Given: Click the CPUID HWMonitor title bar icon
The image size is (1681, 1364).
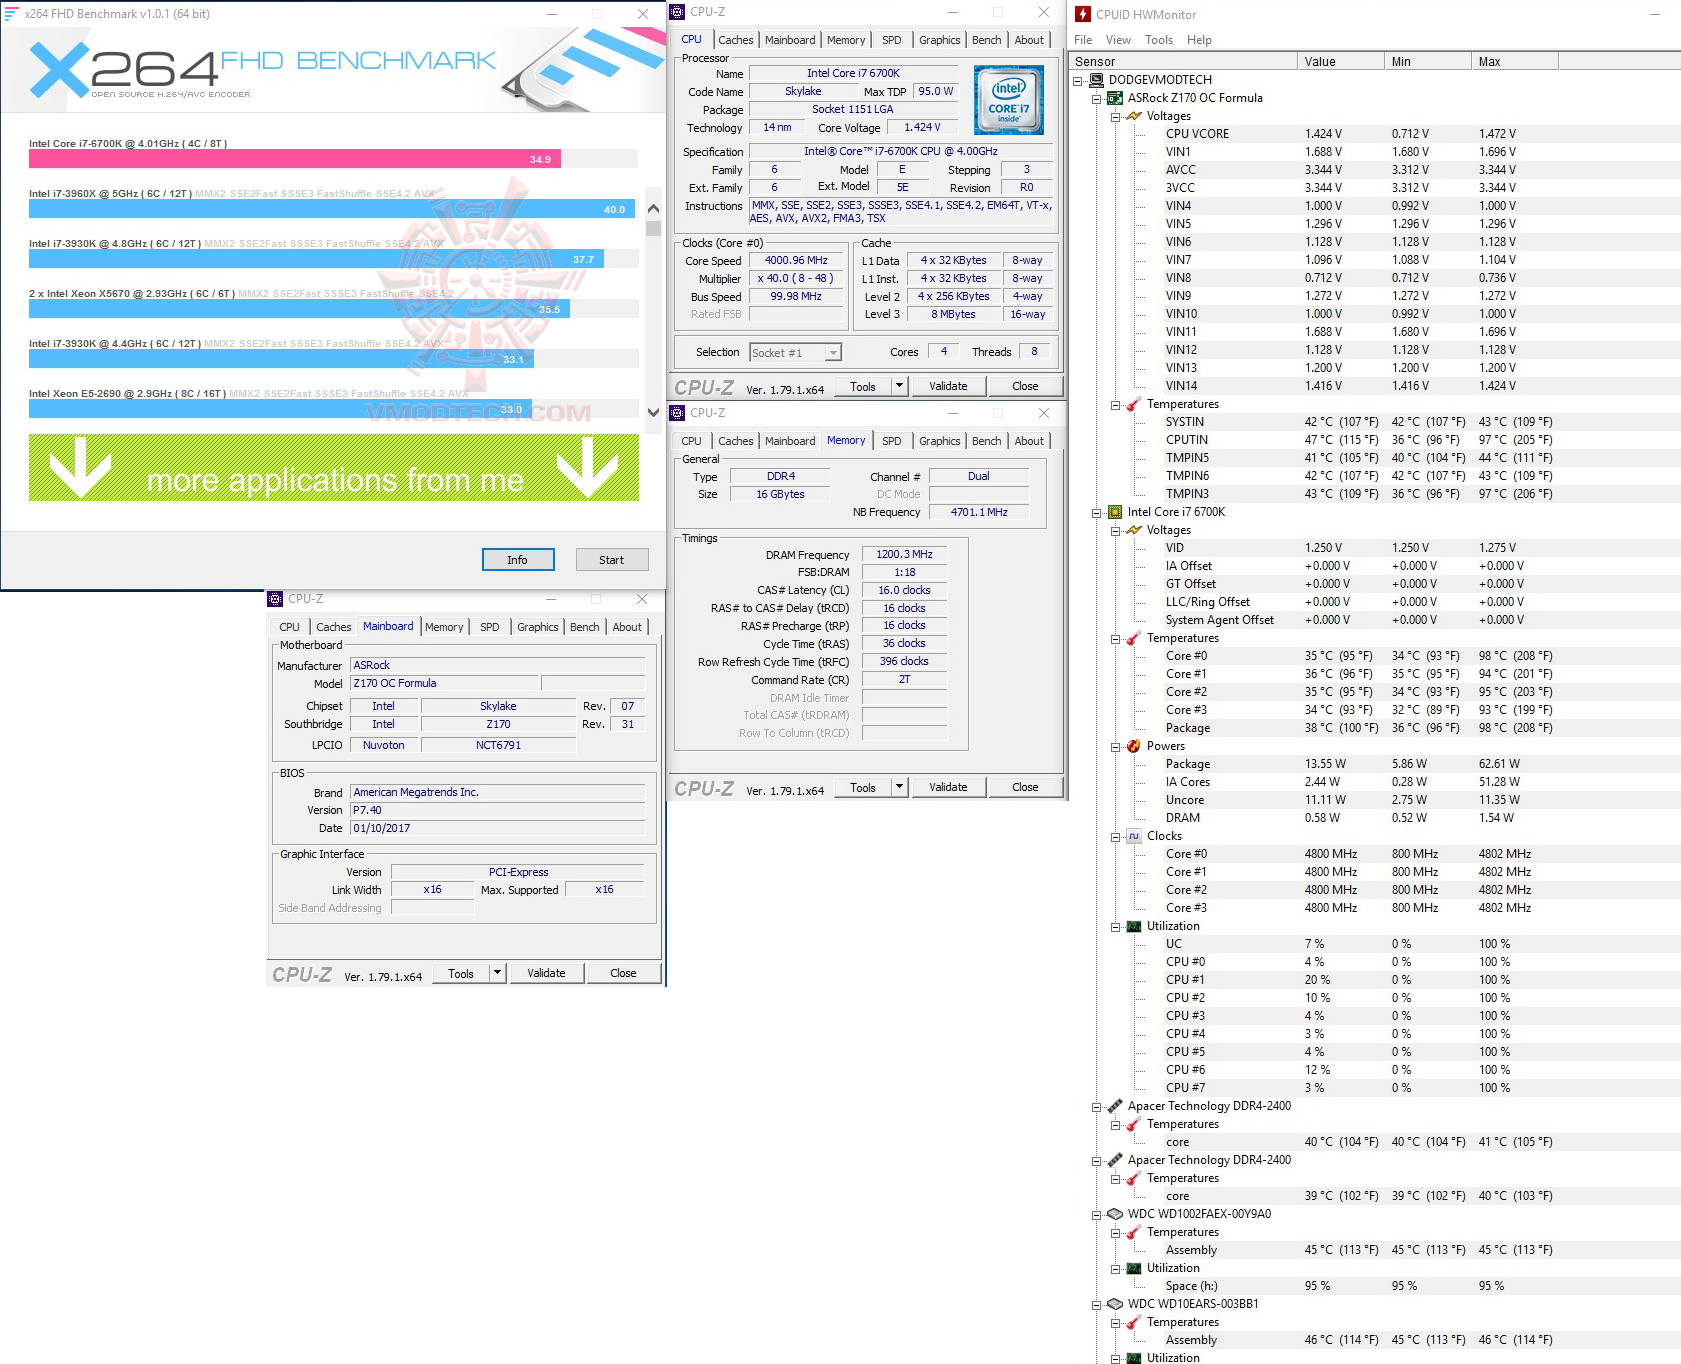Looking at the screenshot, I should pyautogui.click(x=1082, y=14).
